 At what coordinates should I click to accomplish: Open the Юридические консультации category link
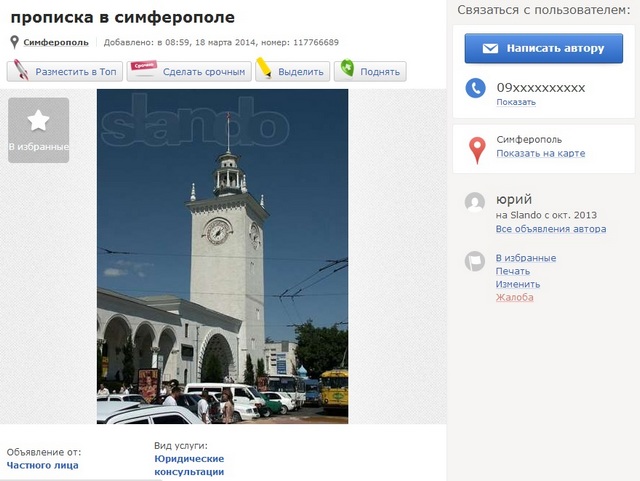[189, 465]
